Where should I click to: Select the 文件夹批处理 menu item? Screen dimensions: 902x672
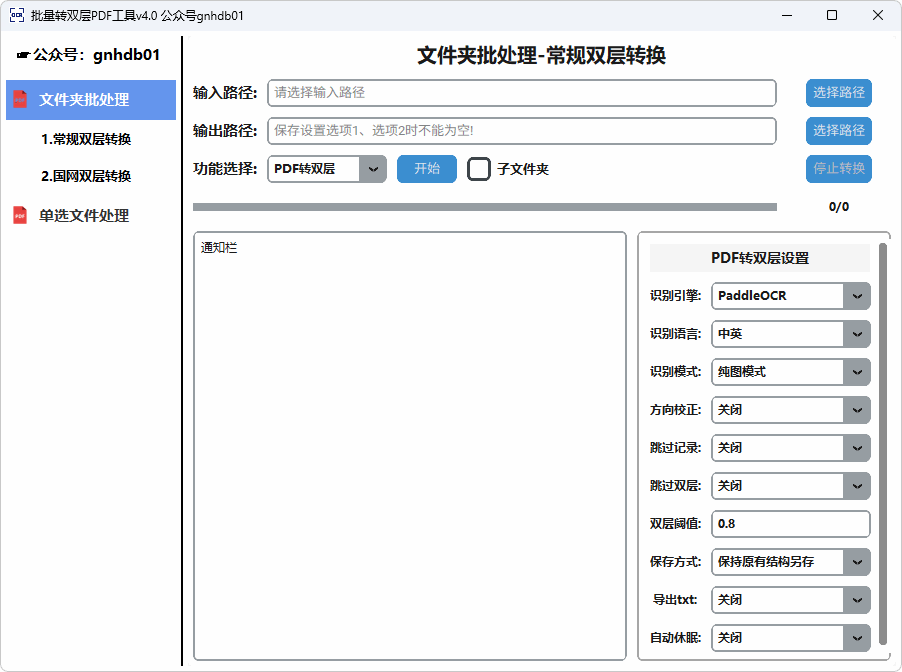click(91, 100)
